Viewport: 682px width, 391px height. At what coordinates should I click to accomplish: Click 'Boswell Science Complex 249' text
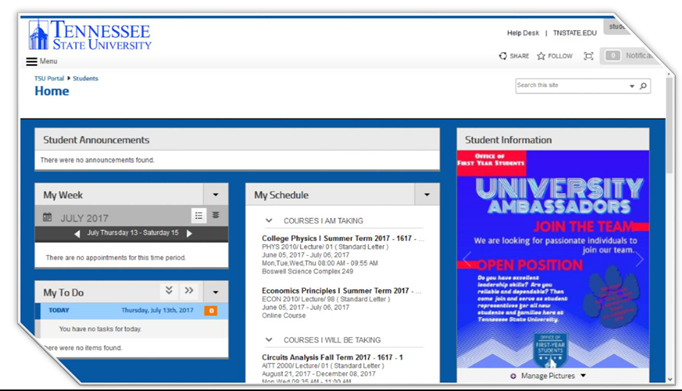[308, 271]
